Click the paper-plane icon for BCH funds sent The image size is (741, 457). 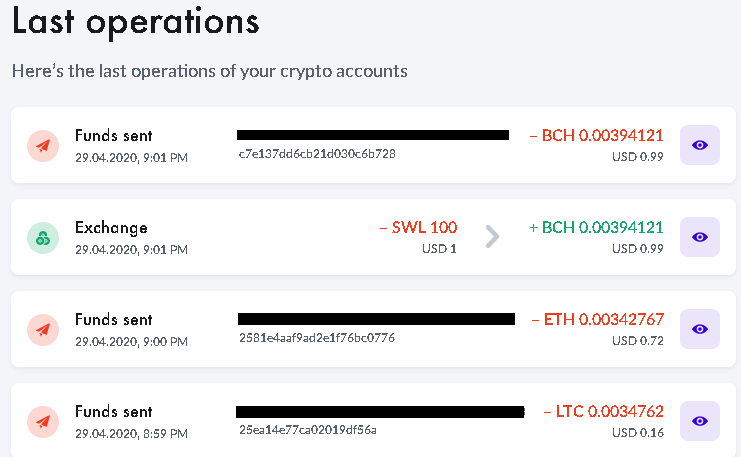43,146
